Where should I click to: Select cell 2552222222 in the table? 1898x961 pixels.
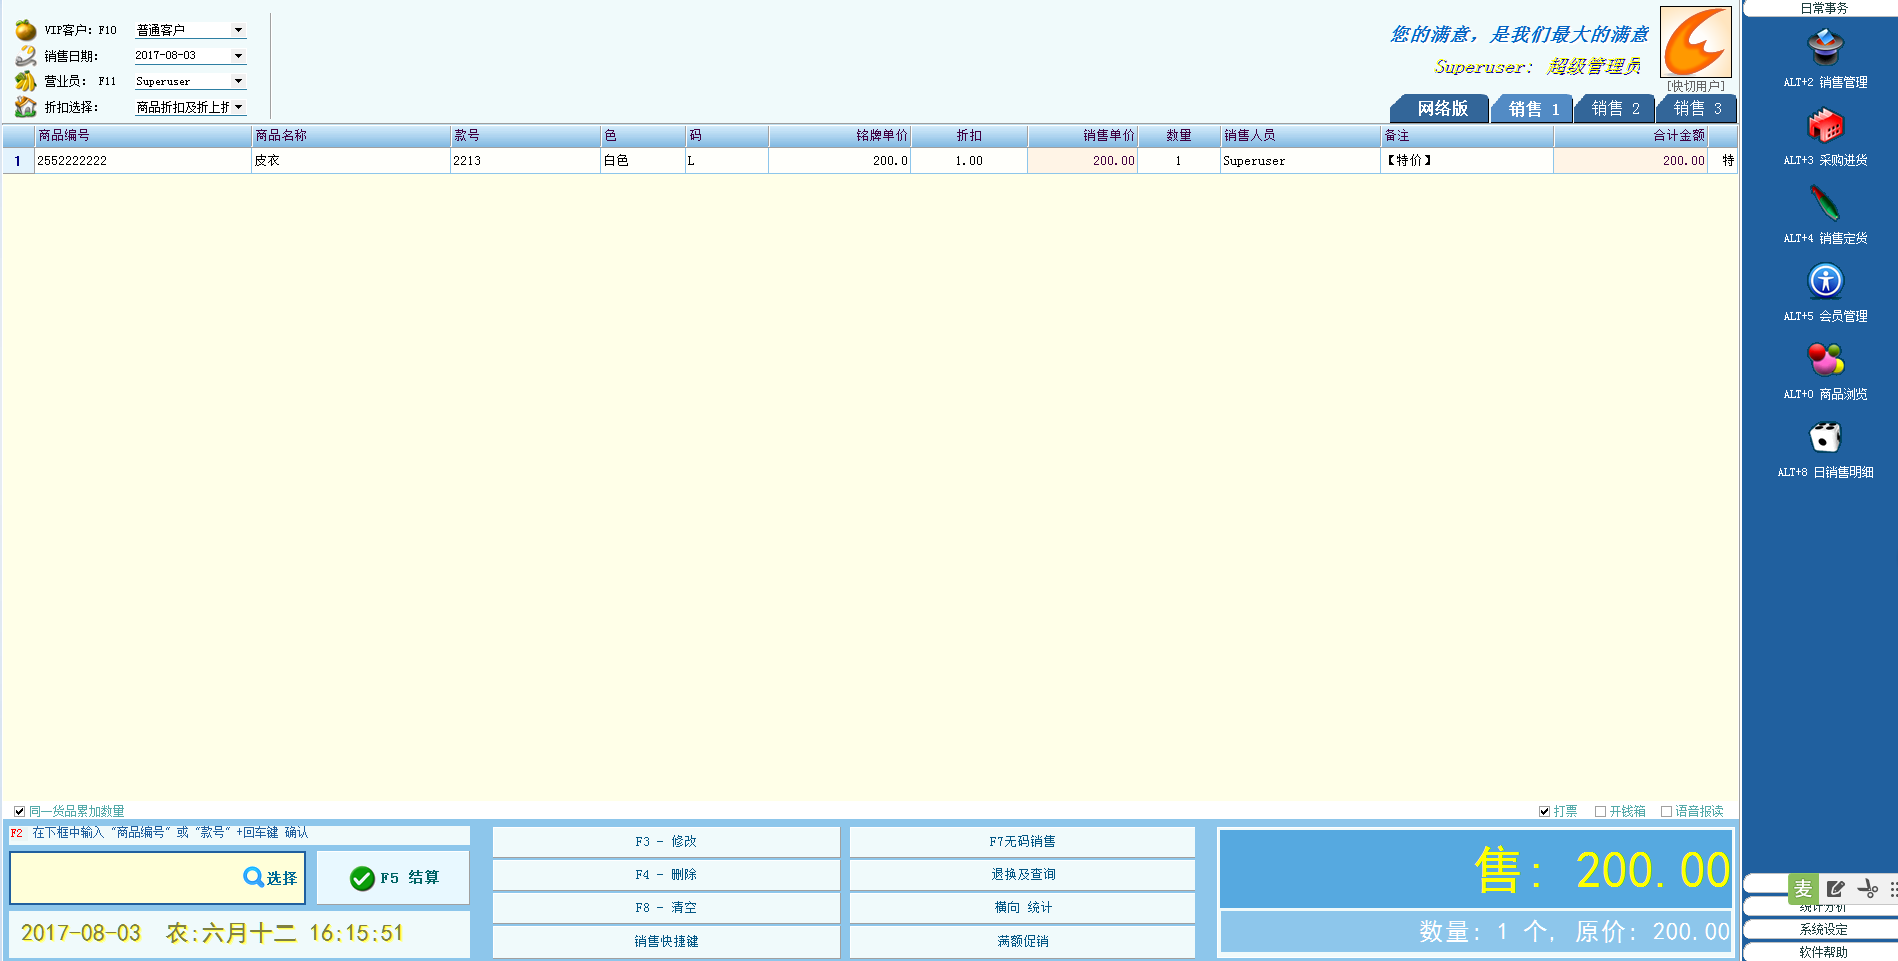click(x=143, y=161)
